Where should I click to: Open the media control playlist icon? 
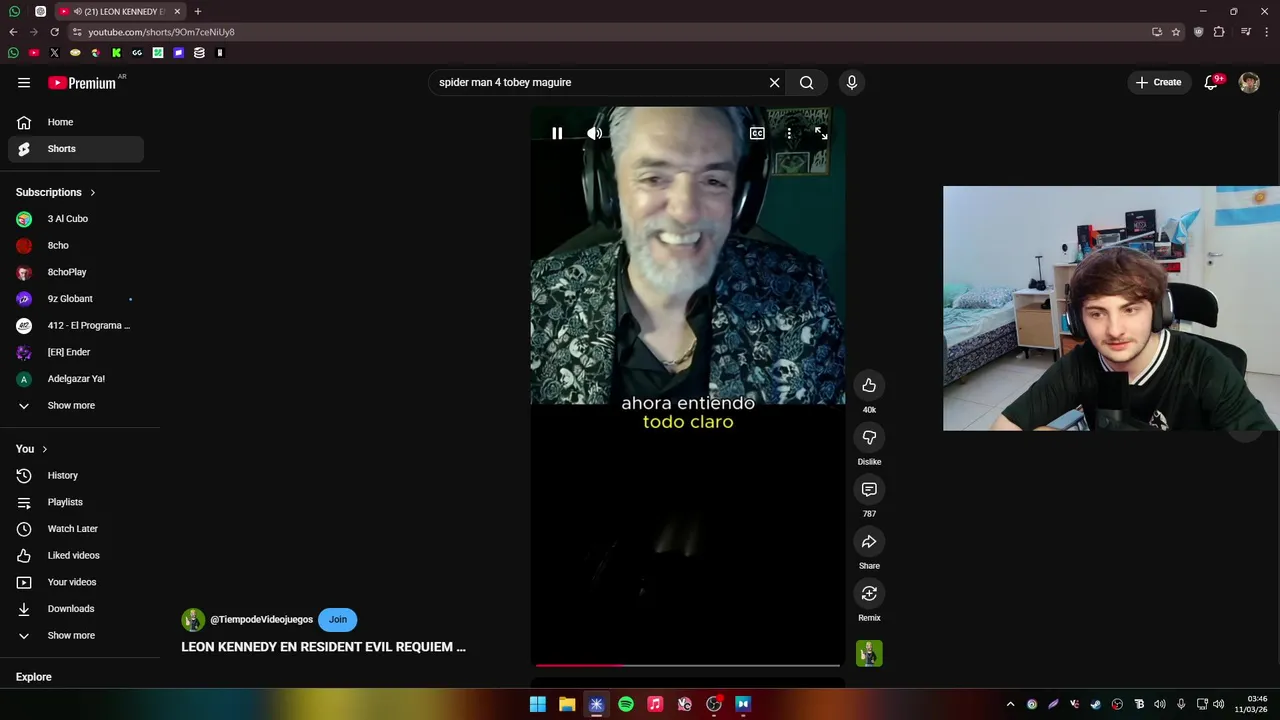pyautogui.click(x=1245, y=32)
